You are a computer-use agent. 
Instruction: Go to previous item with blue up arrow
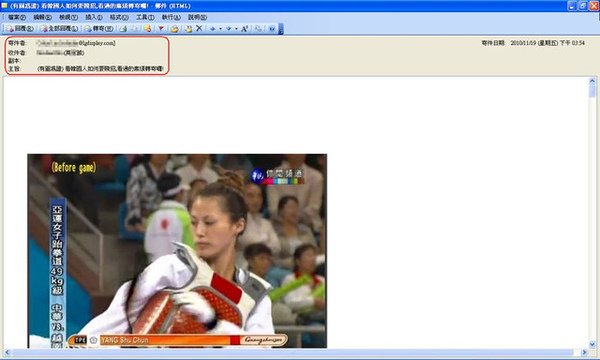212,29
